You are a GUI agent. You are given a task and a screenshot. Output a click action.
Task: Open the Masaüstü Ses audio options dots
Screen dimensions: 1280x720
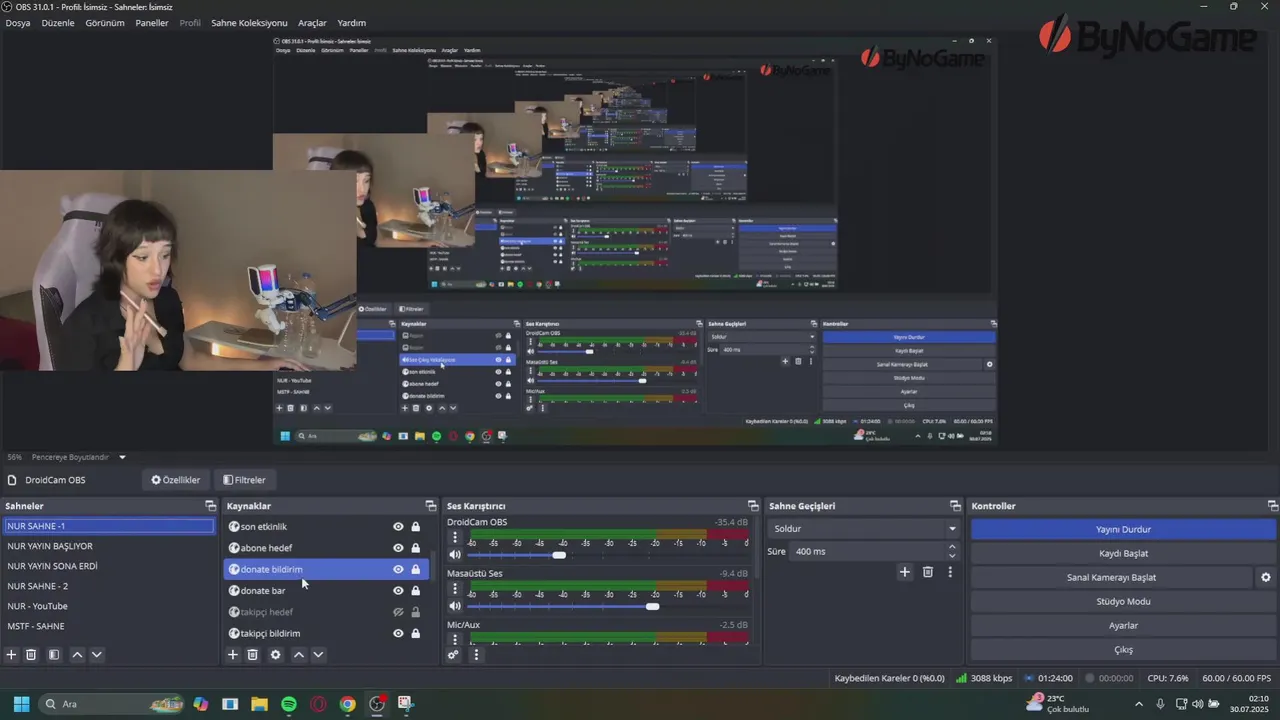pos(455,589)
